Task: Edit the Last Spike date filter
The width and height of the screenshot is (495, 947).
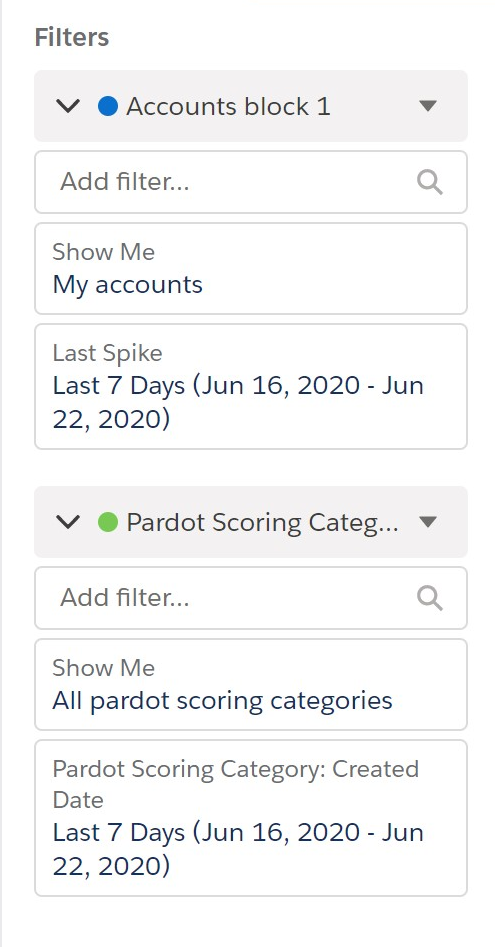Action: [251, 387]
